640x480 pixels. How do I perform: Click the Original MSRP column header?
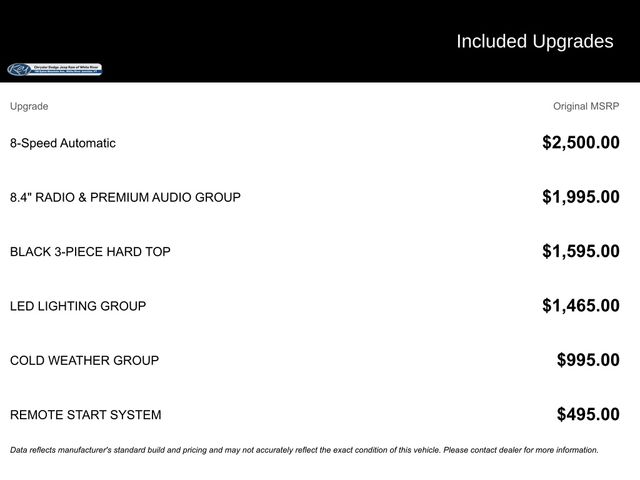click(586, 106)
